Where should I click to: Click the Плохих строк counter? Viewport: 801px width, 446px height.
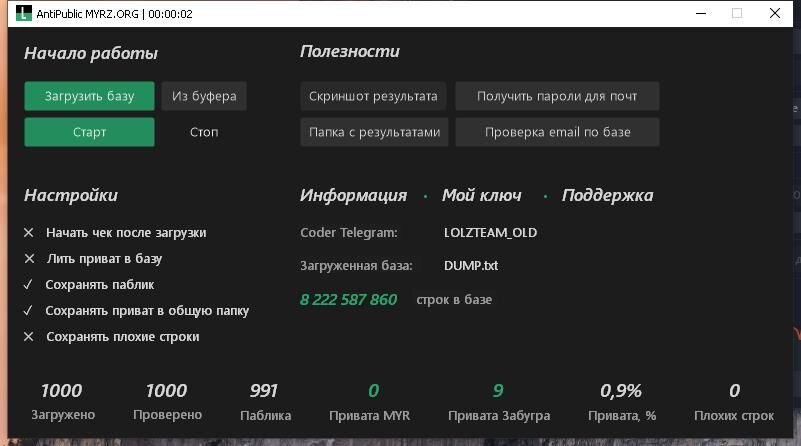pos(734,391)
